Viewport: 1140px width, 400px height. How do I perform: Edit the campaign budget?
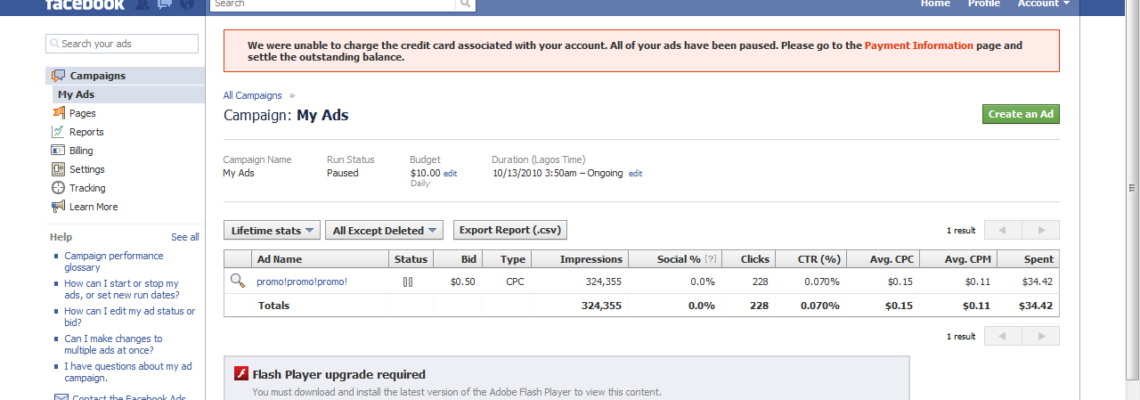coord(450,174)
